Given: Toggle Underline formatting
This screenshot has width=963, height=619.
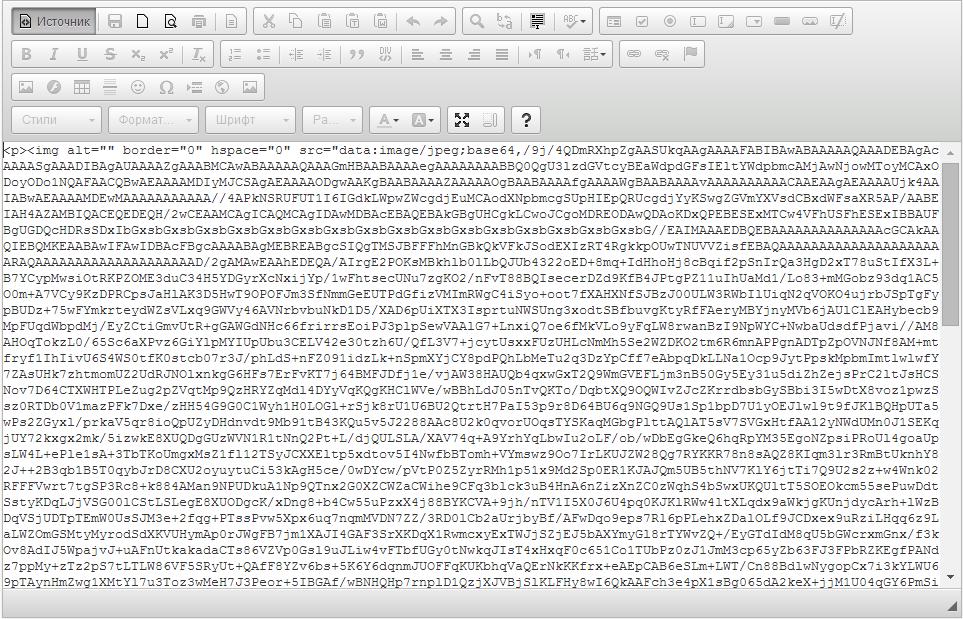Looking at the screenshot, I should (82, 54).
